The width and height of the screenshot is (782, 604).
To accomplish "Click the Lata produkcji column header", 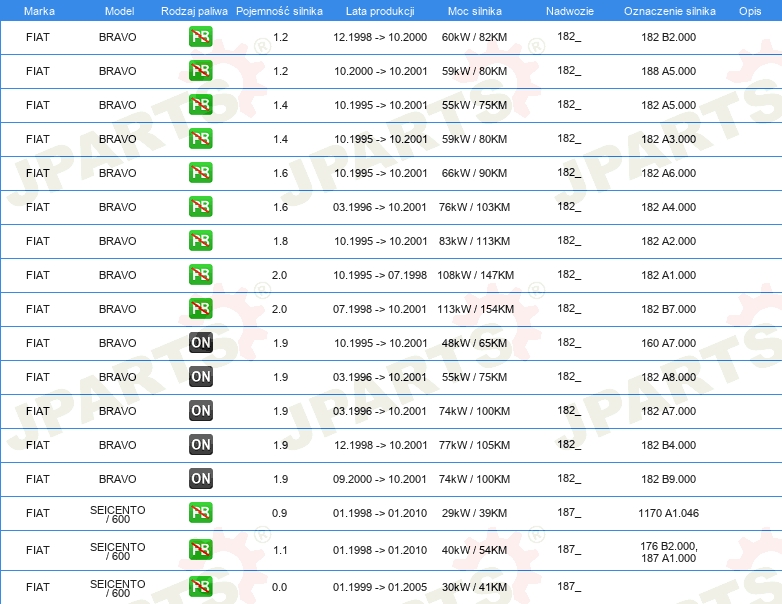I will pos(380,11).
